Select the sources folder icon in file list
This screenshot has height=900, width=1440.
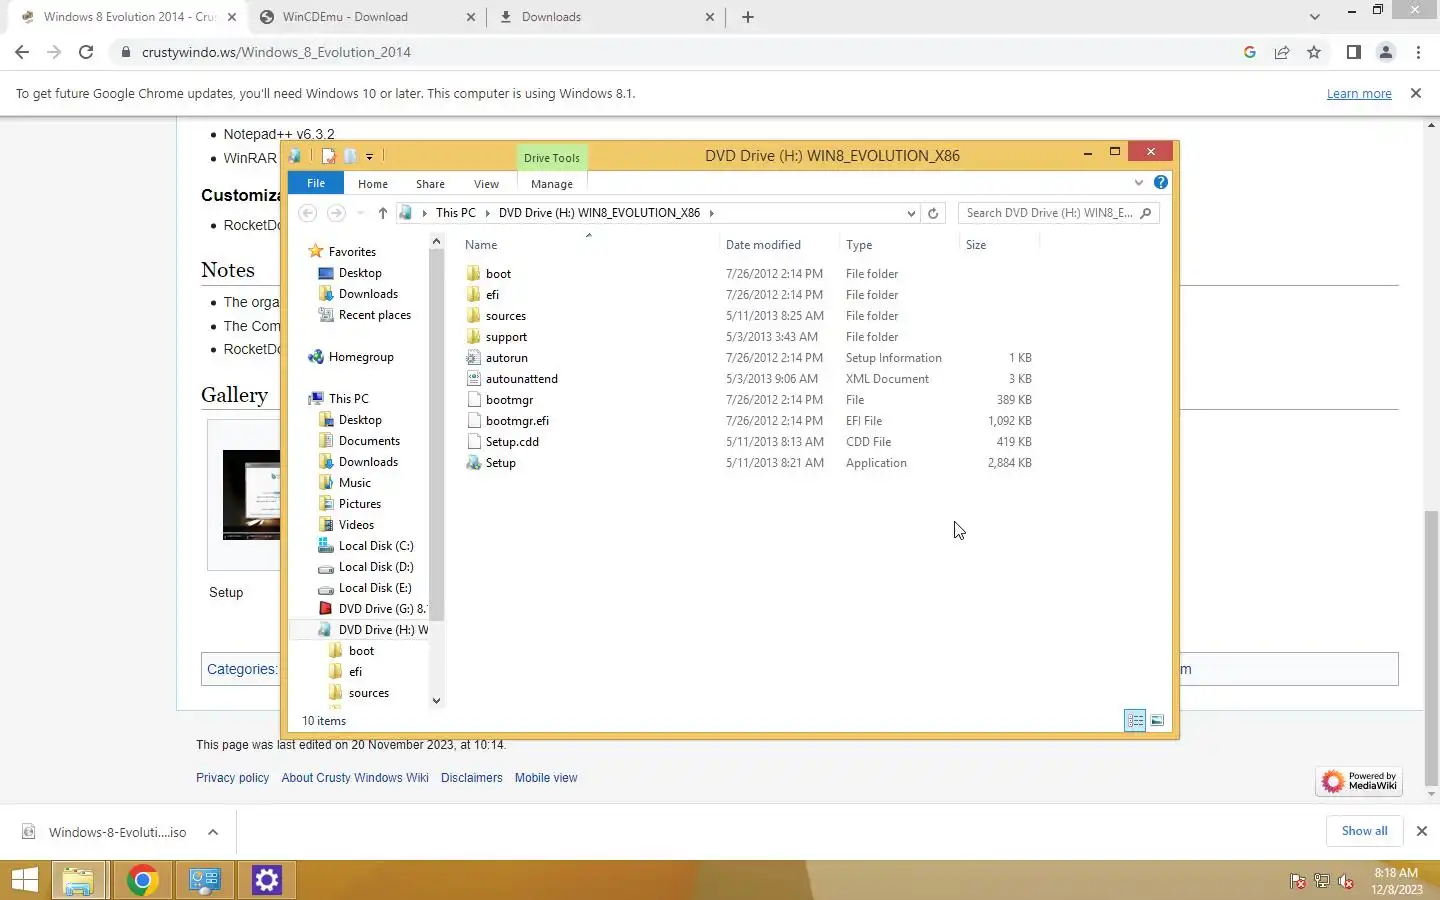point(474,316)
